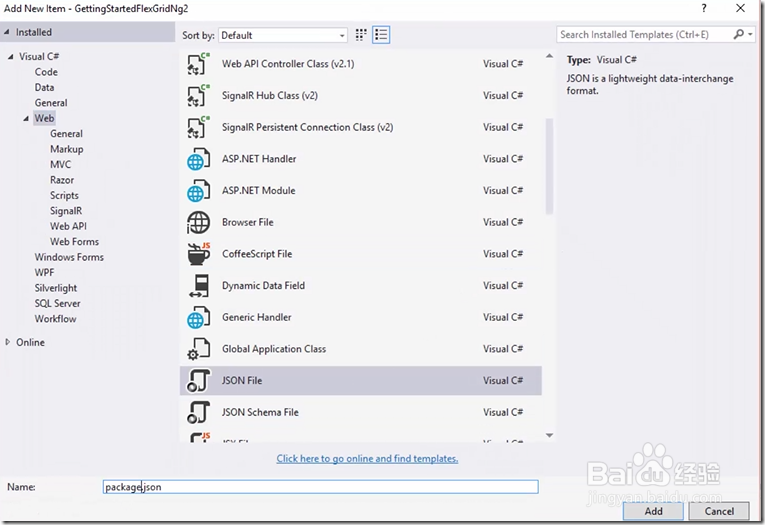Image resolution: width=765 pixels, height=525 pixels.
Task: Click the go online and find templates link
Action: [x=367, y=459]
